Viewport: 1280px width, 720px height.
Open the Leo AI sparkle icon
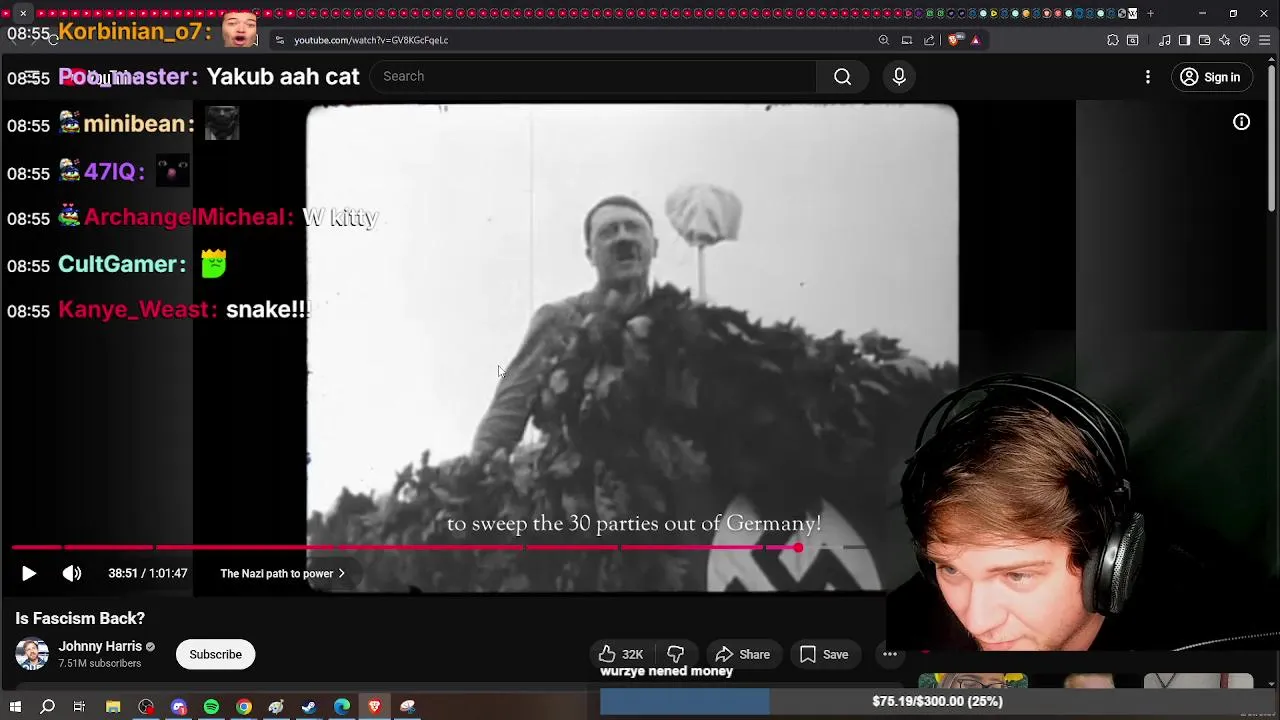click(1224, 40)
